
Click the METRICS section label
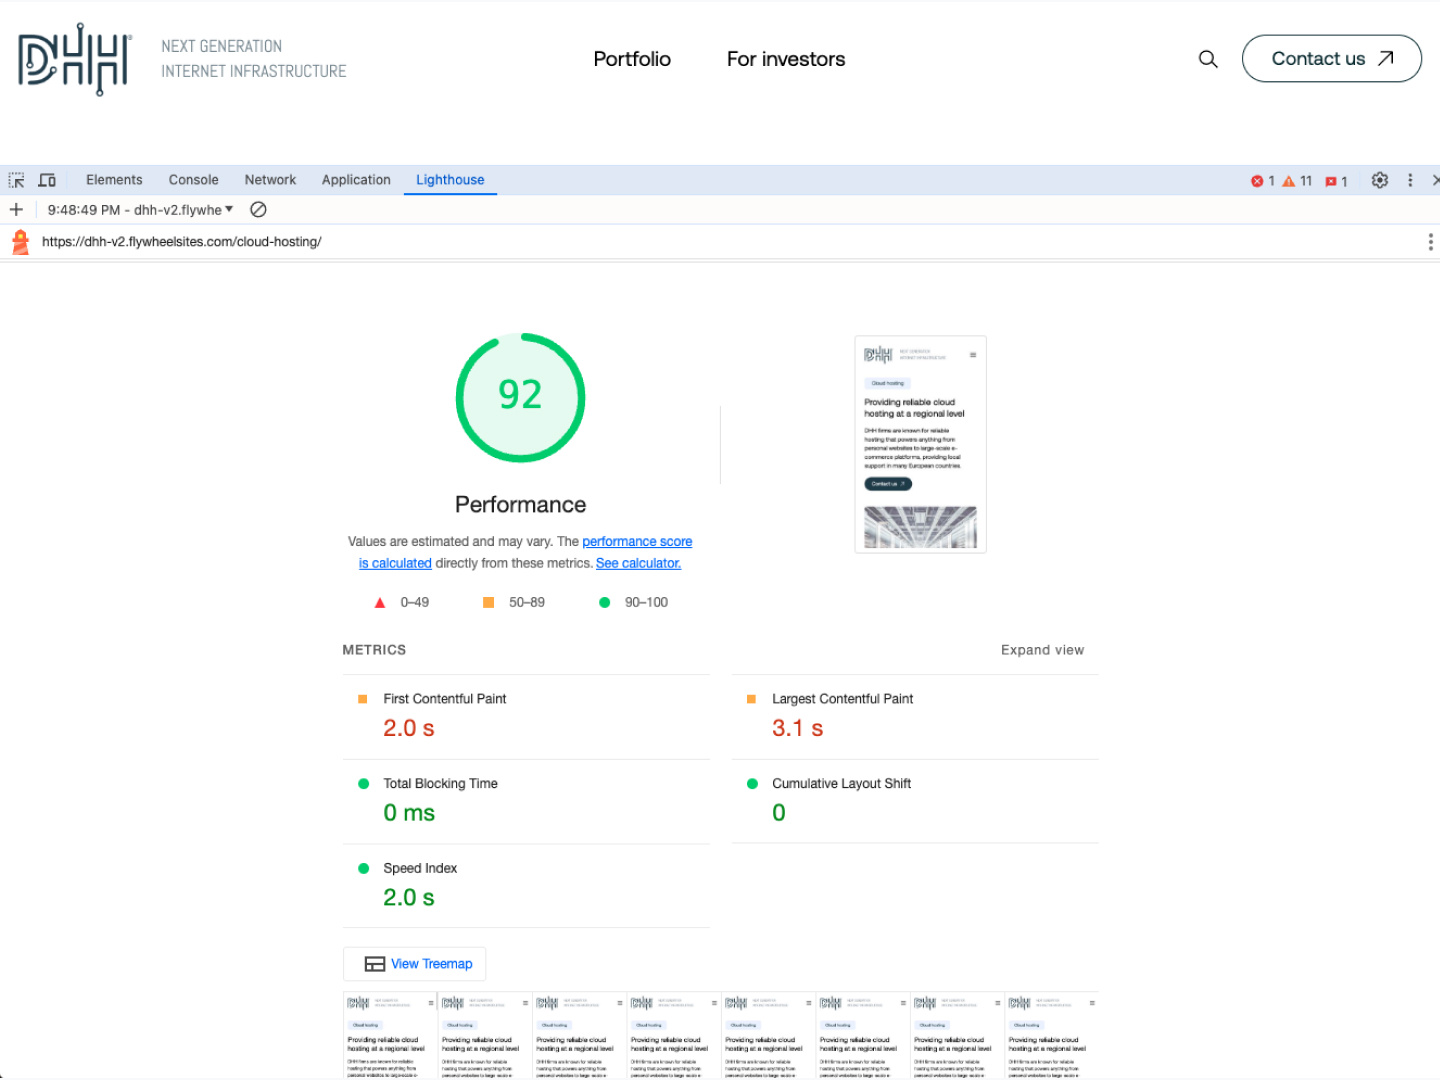pos(374,650)
